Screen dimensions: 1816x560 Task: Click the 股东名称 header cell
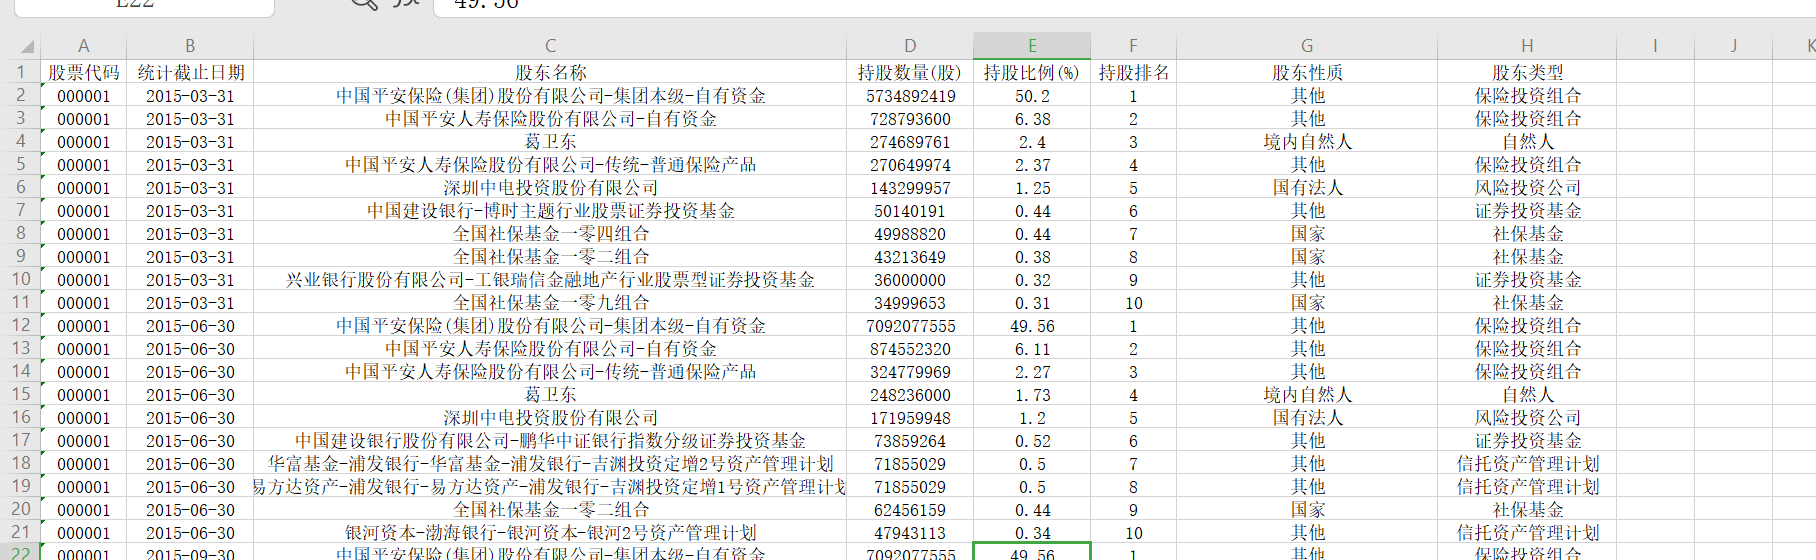[x=550, y=73]
